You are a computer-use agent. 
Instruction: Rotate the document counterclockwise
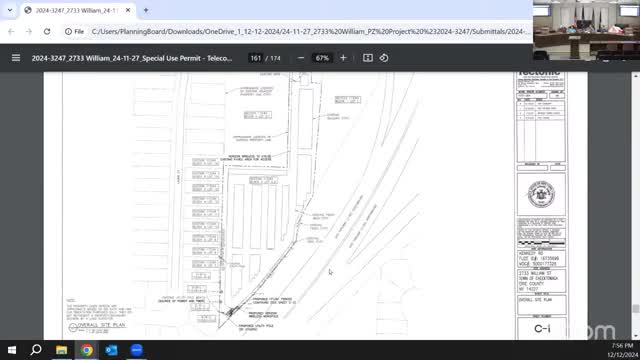point(384,58)
